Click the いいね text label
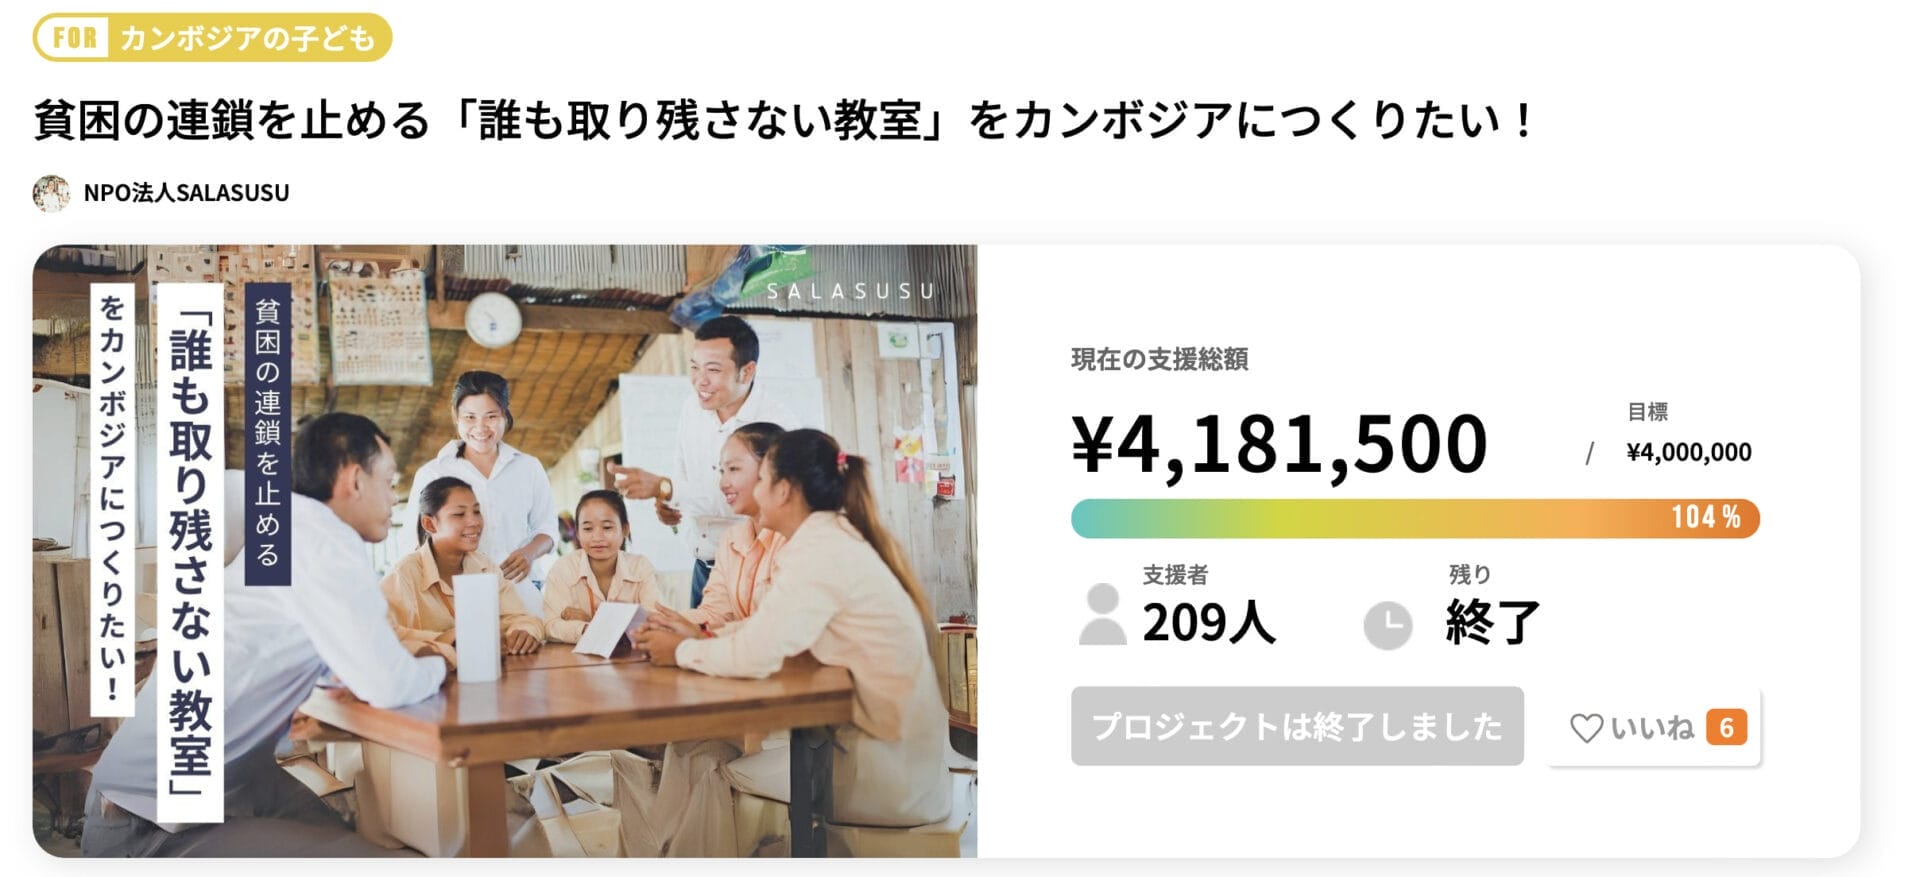The width and height of the screenshot is (1920, 877). click(1651, 728)
